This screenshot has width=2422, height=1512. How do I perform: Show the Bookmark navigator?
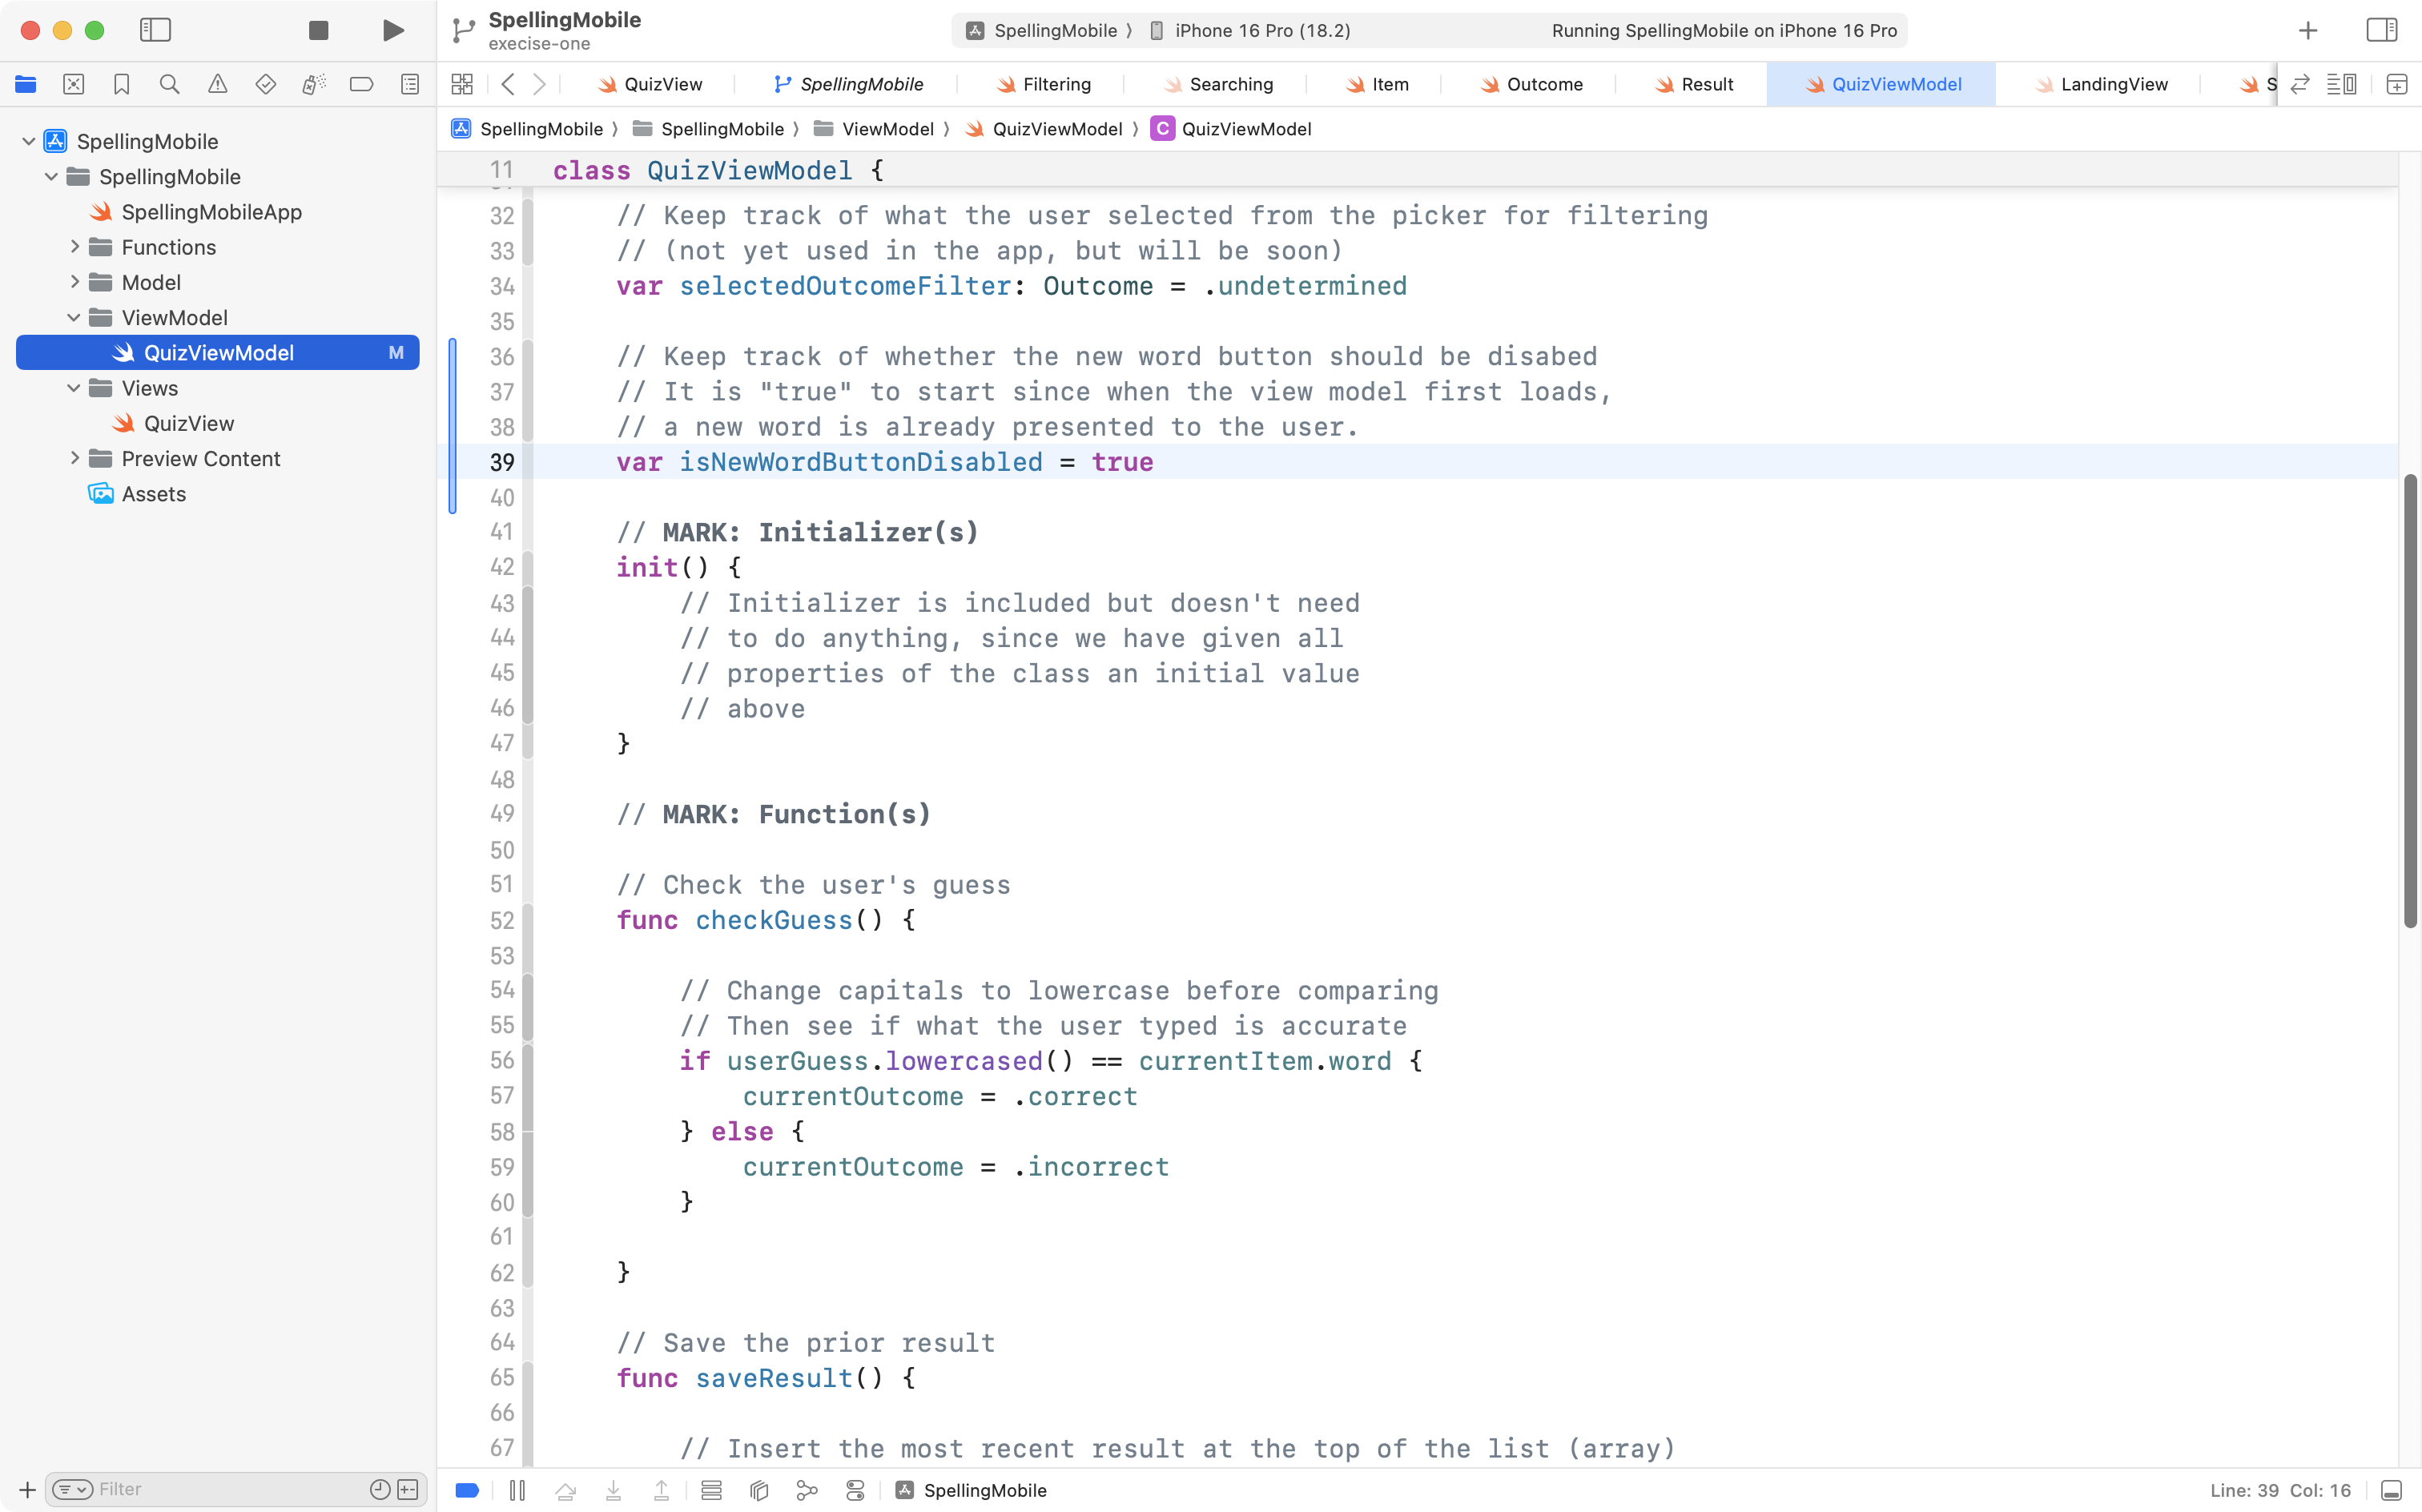pos(121,84)
